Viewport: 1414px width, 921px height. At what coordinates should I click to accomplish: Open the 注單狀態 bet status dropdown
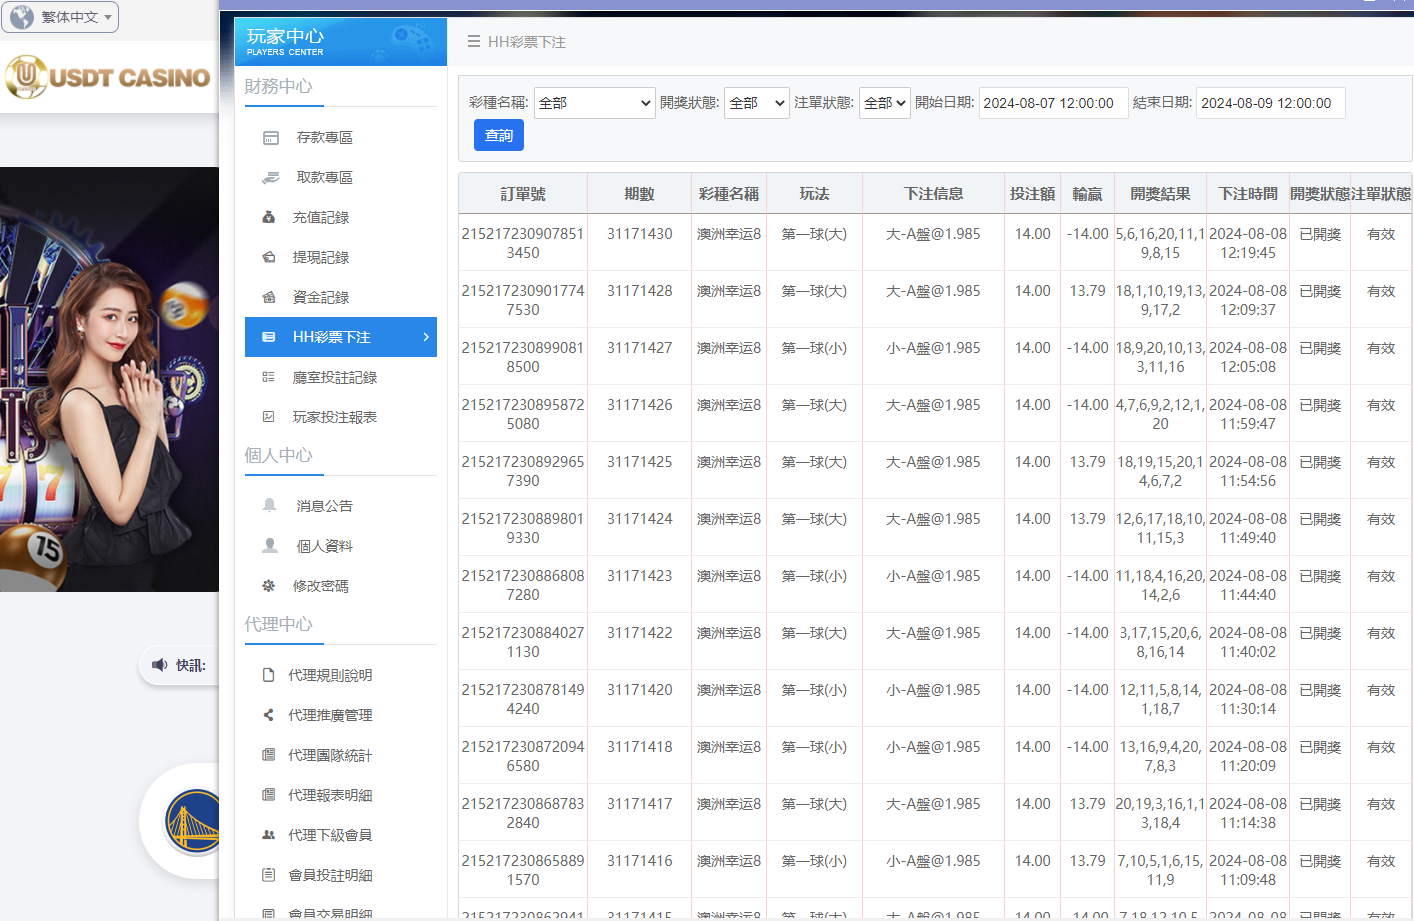point(884,102)
